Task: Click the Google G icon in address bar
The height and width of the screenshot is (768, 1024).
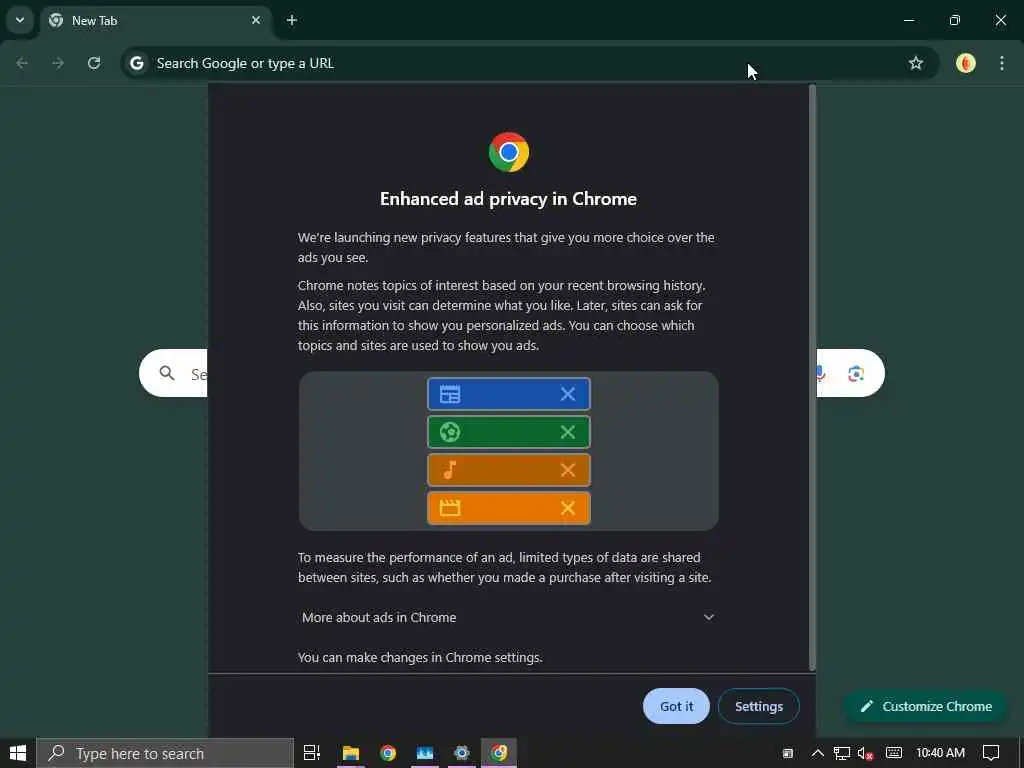Action: coord(136,63)
